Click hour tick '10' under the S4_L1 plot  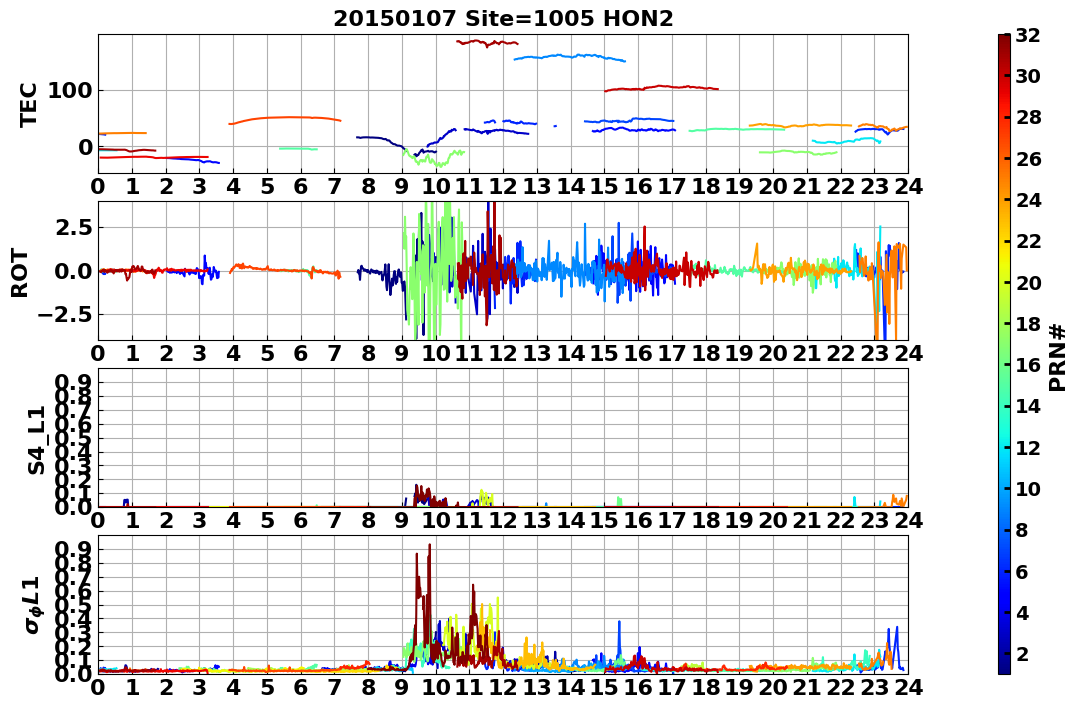435,520
